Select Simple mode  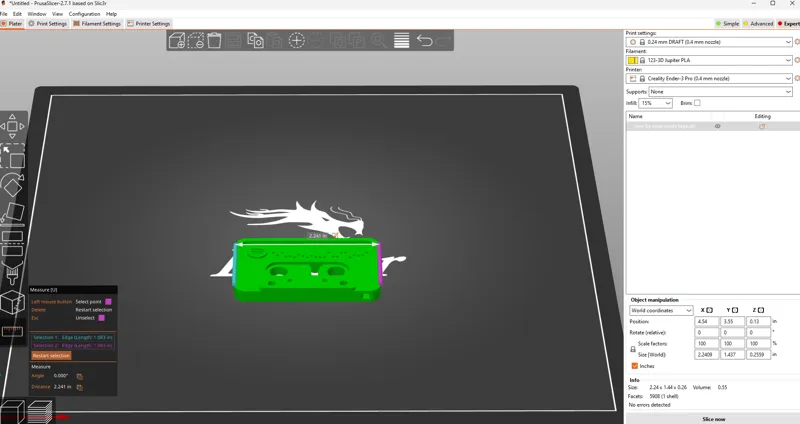(x=727, y=23)
